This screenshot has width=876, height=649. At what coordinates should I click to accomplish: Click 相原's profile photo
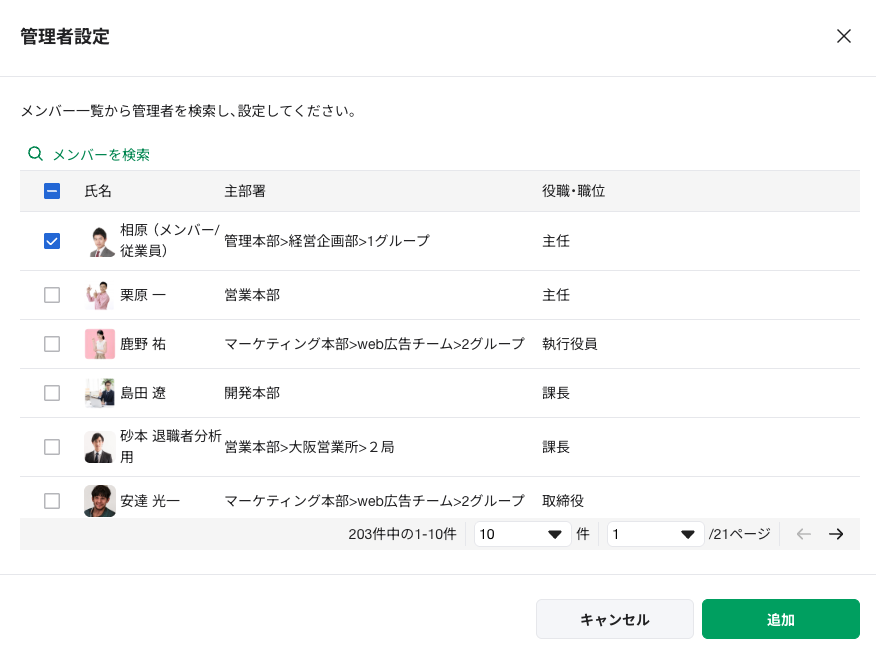click(x=100, y=241)
